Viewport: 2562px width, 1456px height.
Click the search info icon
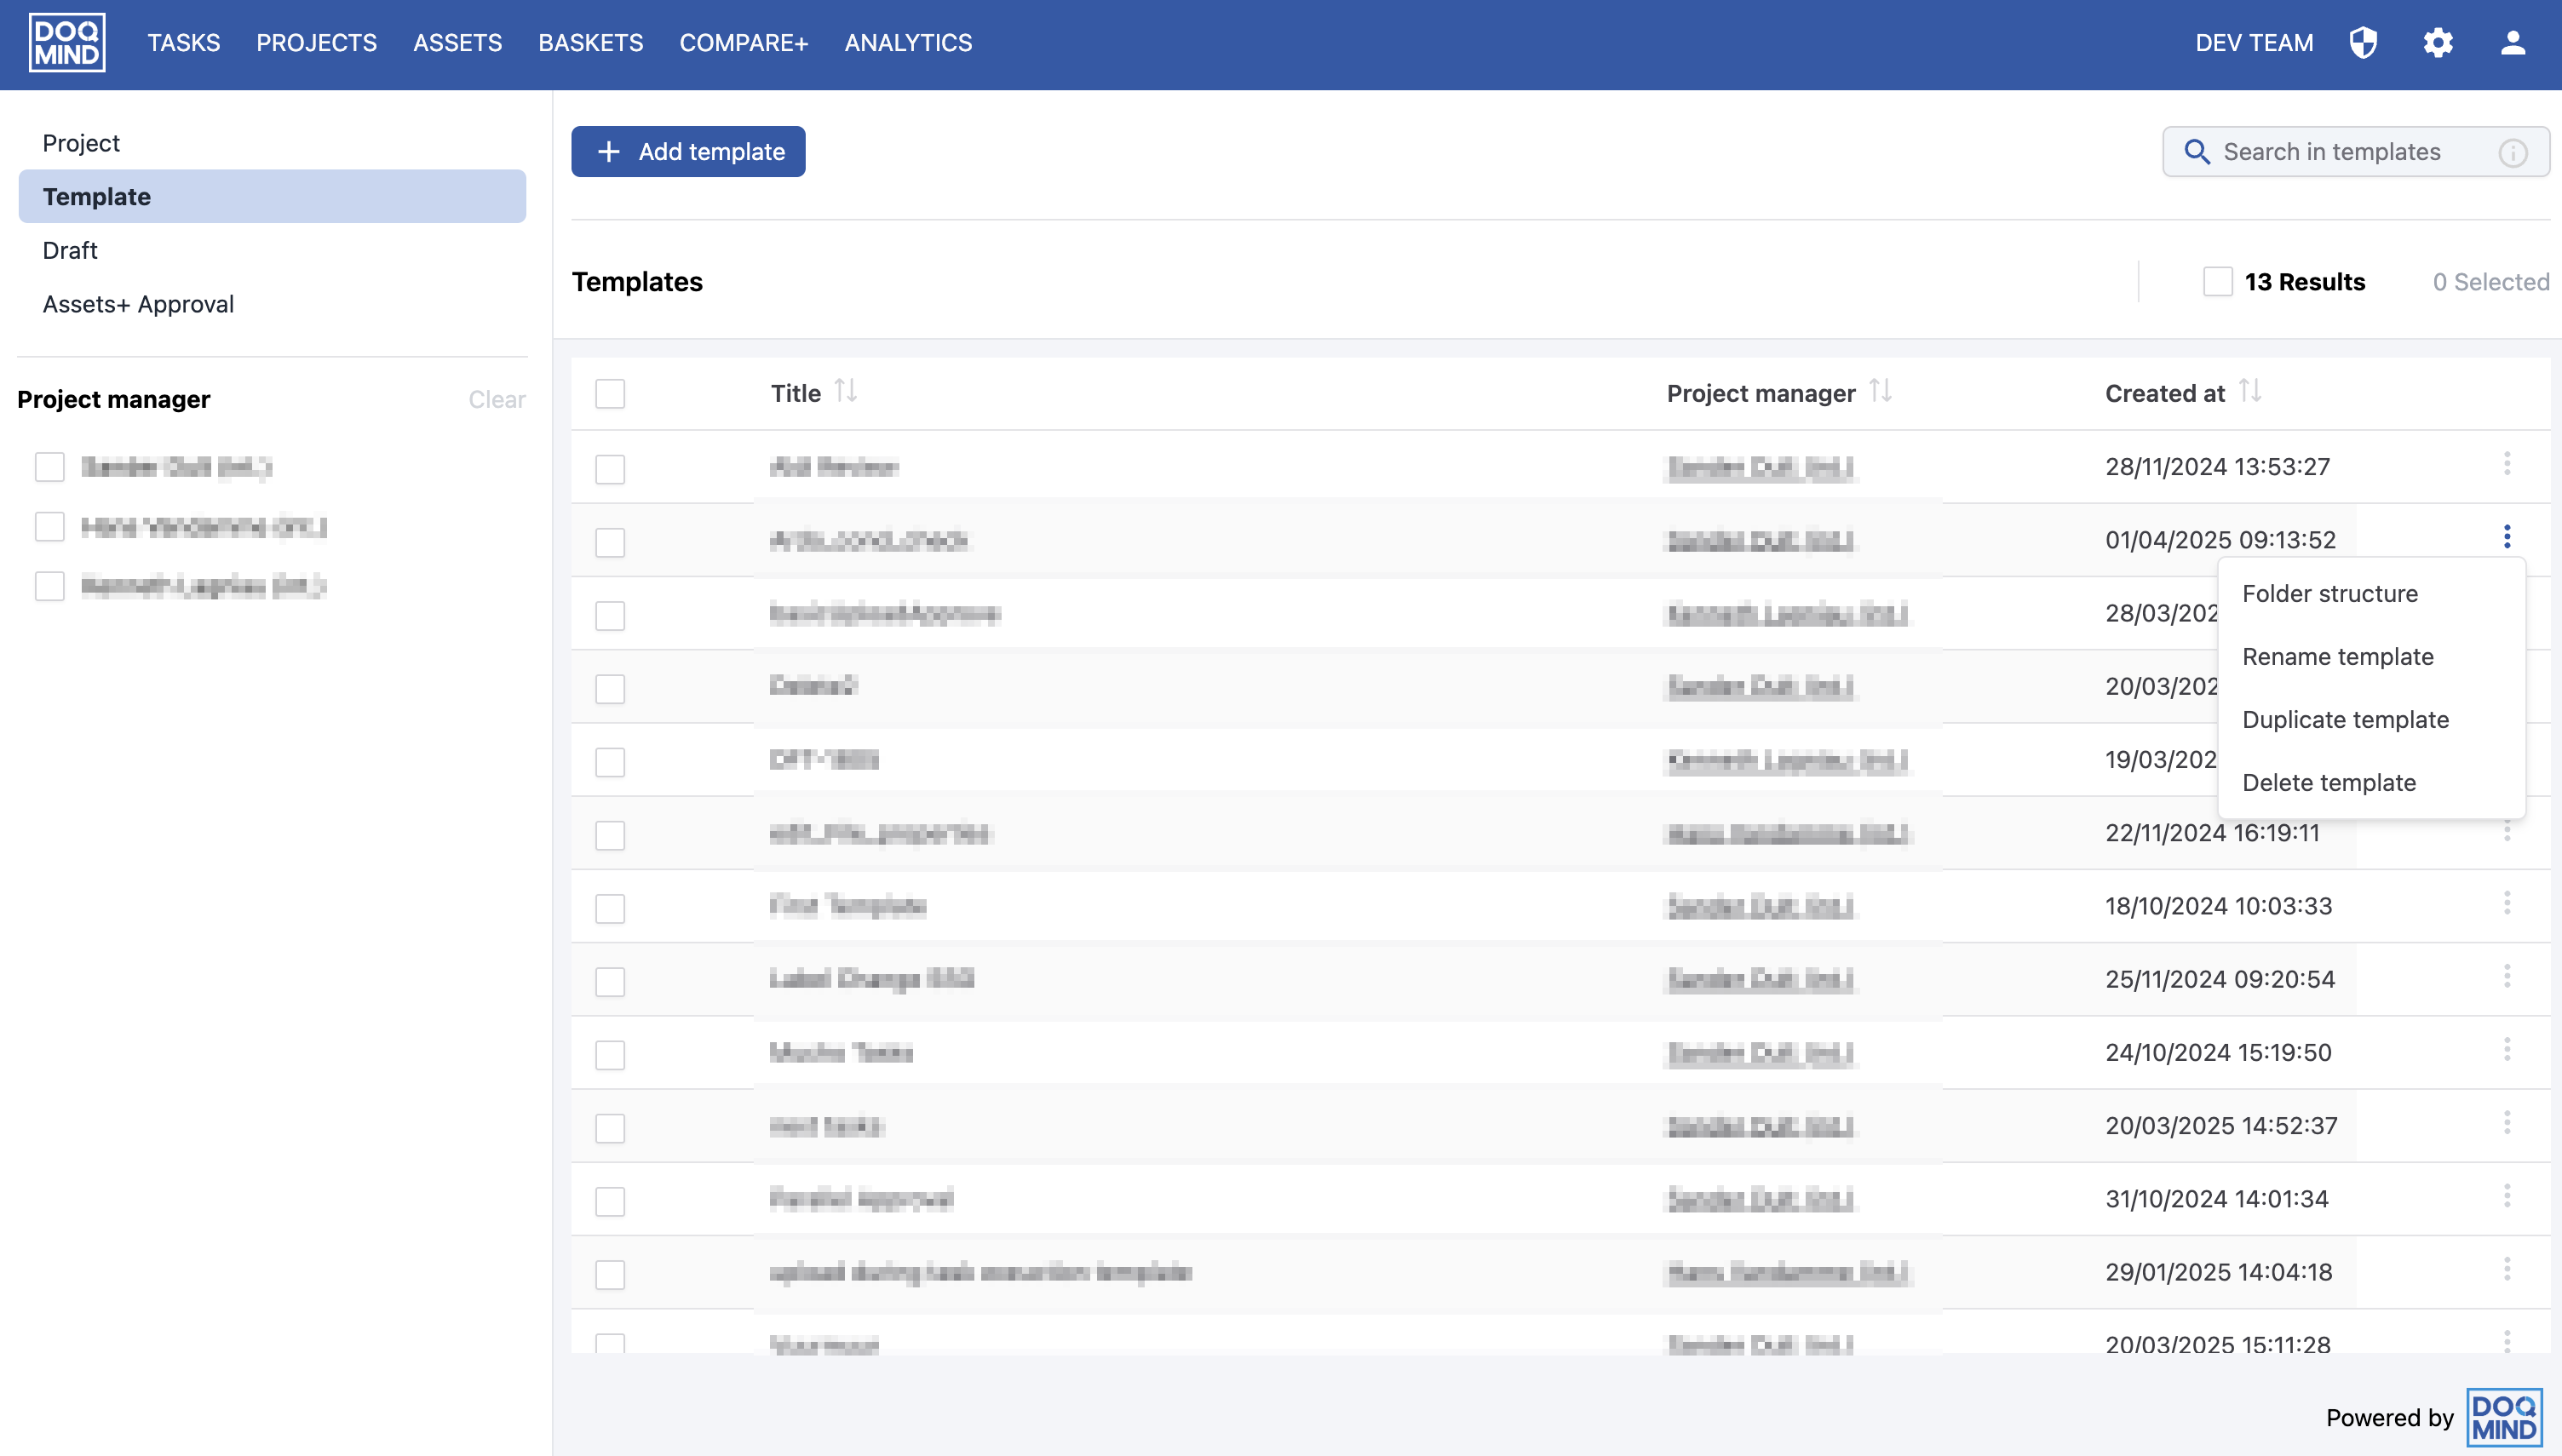coord(2512,152)
